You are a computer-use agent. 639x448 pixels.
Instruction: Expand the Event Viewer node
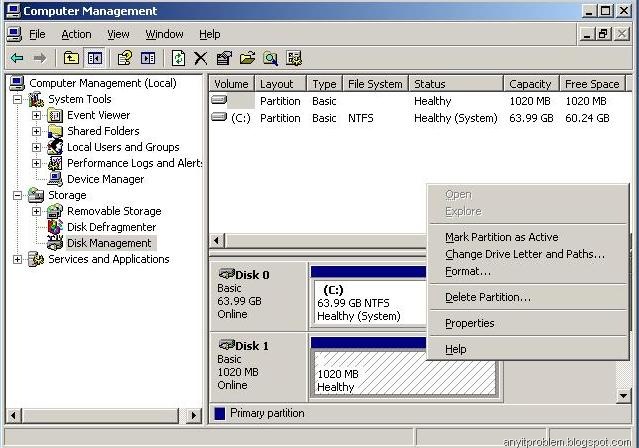(36, 116)
